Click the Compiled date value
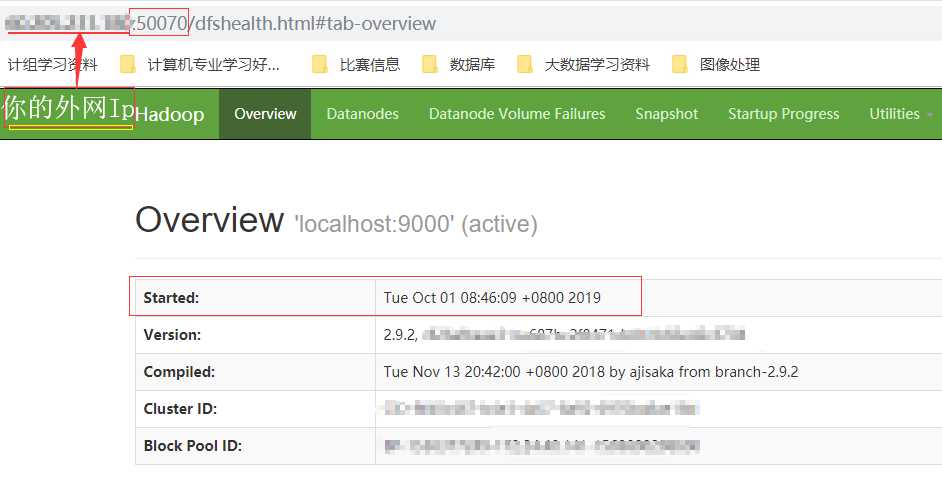Image resolution: width=942 pixels, height=486 pixels. pyautogui.click(x=591, y=372)
